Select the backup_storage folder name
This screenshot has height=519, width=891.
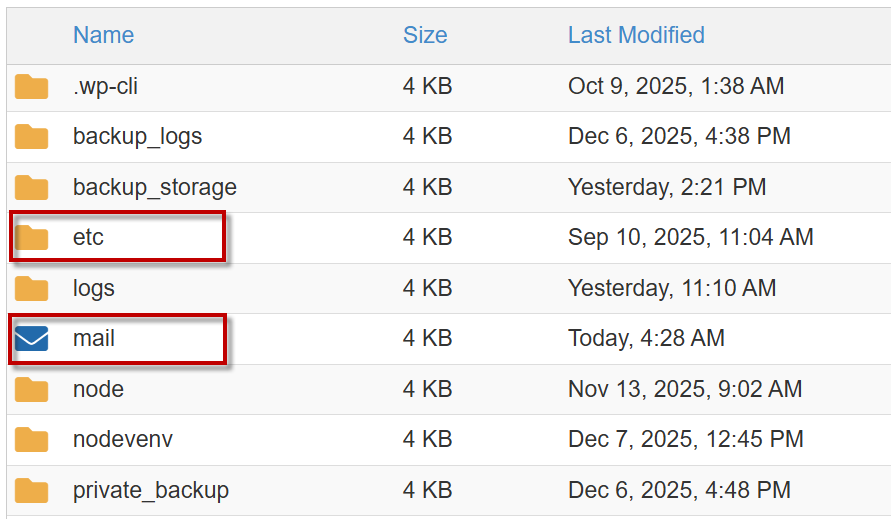pyautogui.click(x=155, y=187)
